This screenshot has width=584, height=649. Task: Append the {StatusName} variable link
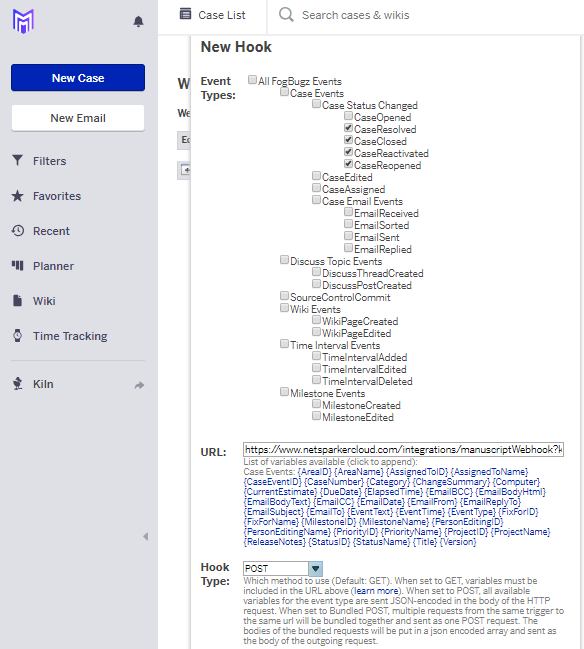(381, 542)
